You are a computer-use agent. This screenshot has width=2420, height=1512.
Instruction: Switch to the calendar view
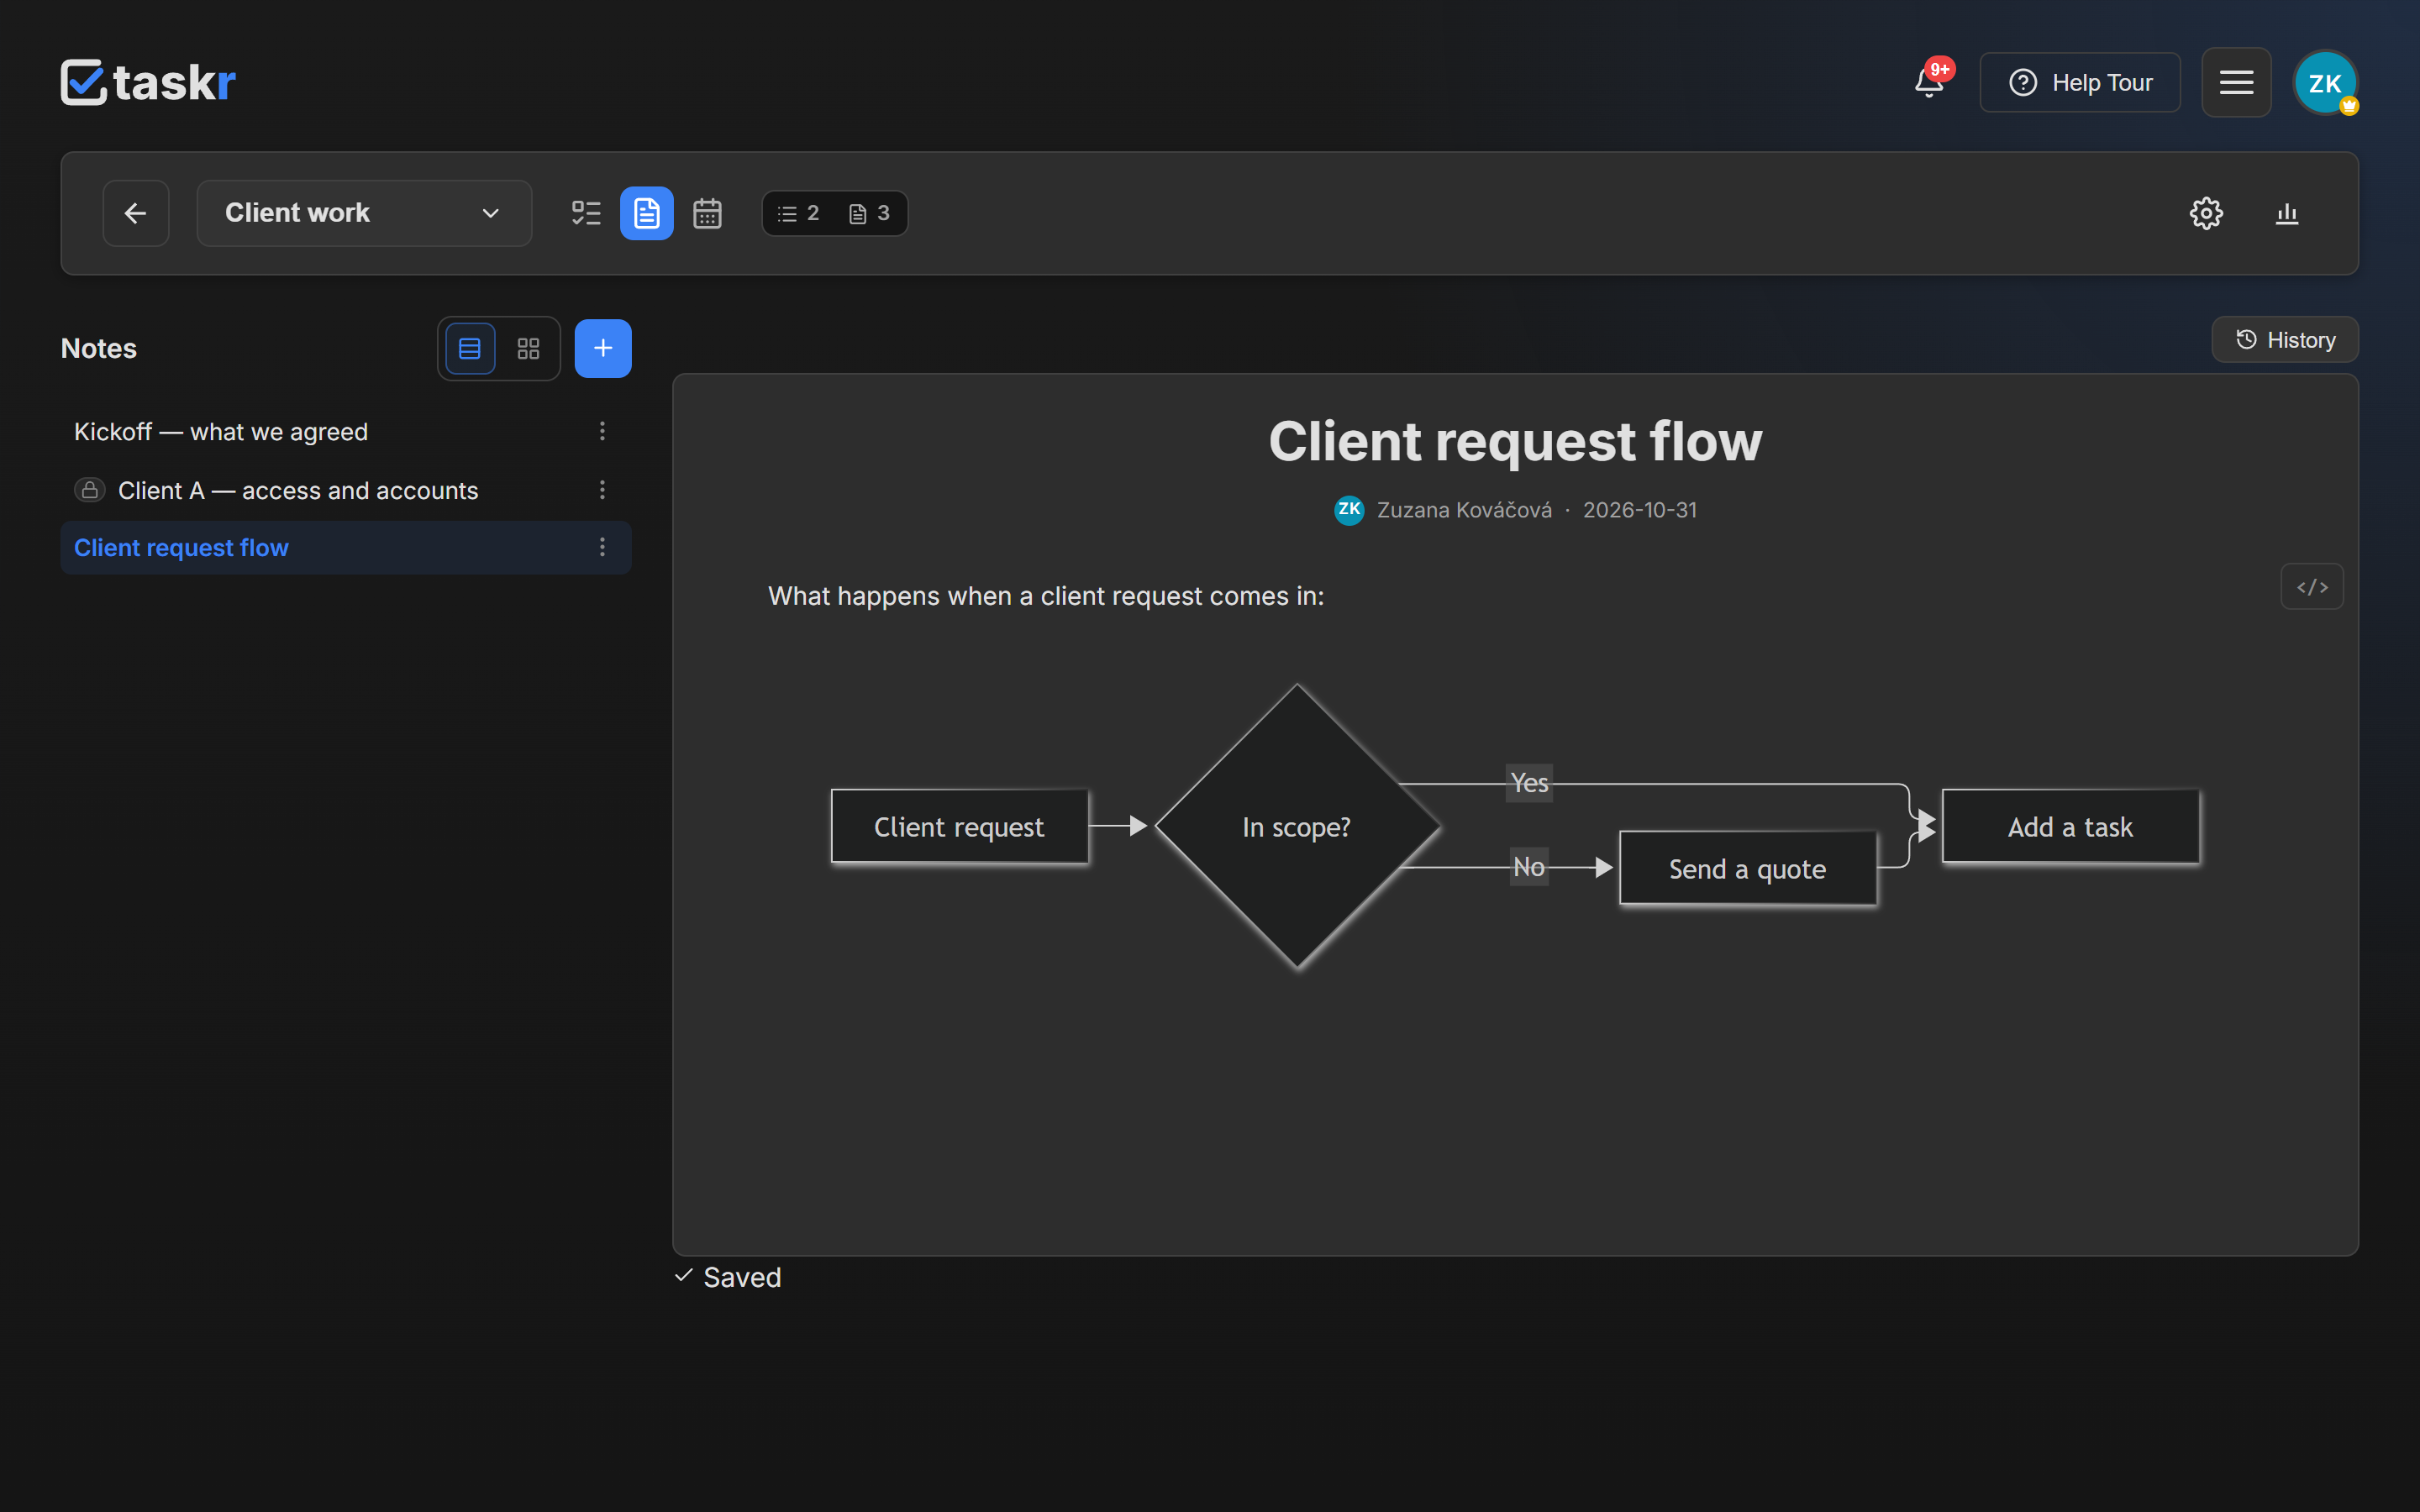pyautogui.click(x=707, y=213)
